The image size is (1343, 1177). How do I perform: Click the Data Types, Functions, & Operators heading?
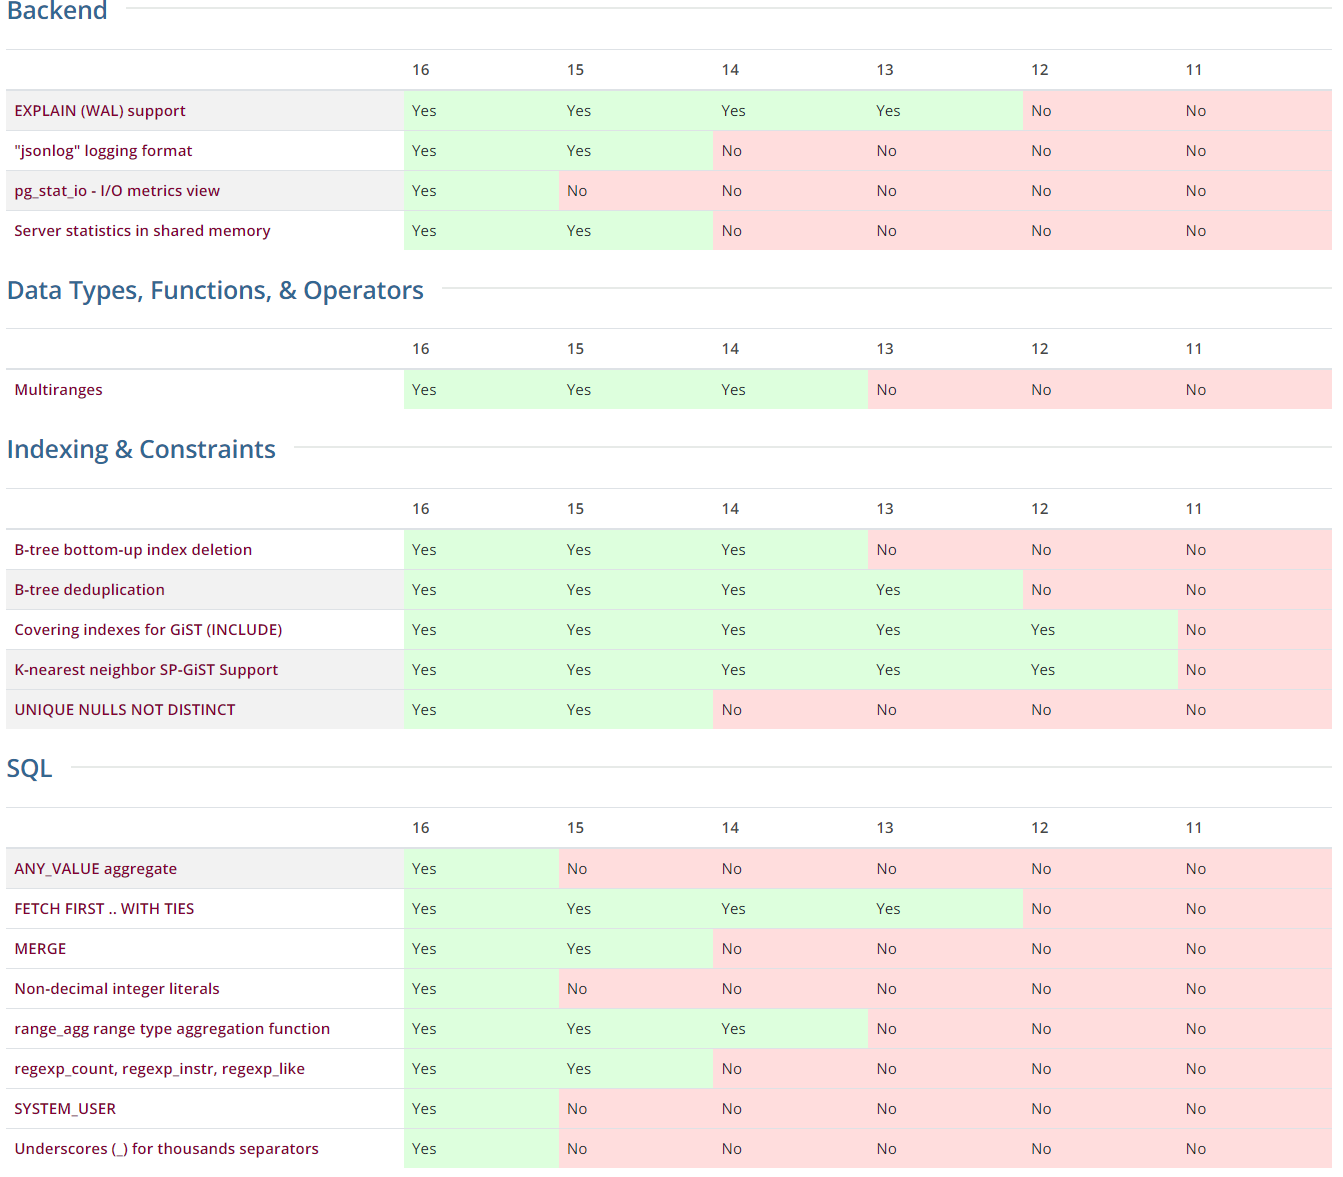(x=215, y=291)
